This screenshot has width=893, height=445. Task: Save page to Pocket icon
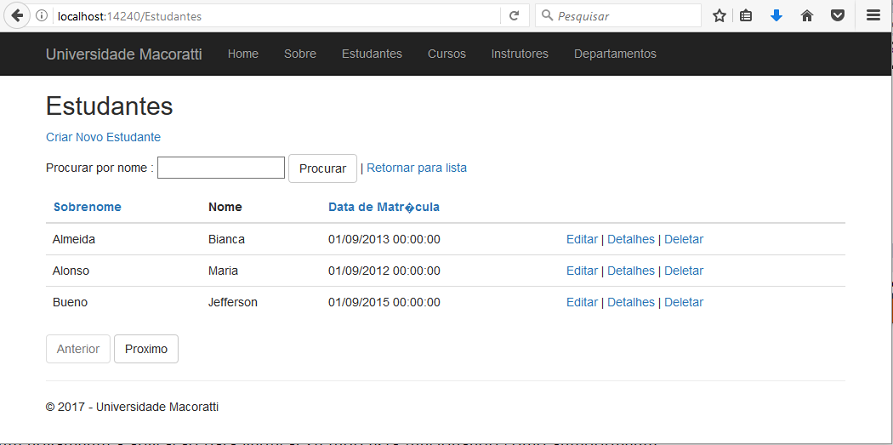(837, 16)
